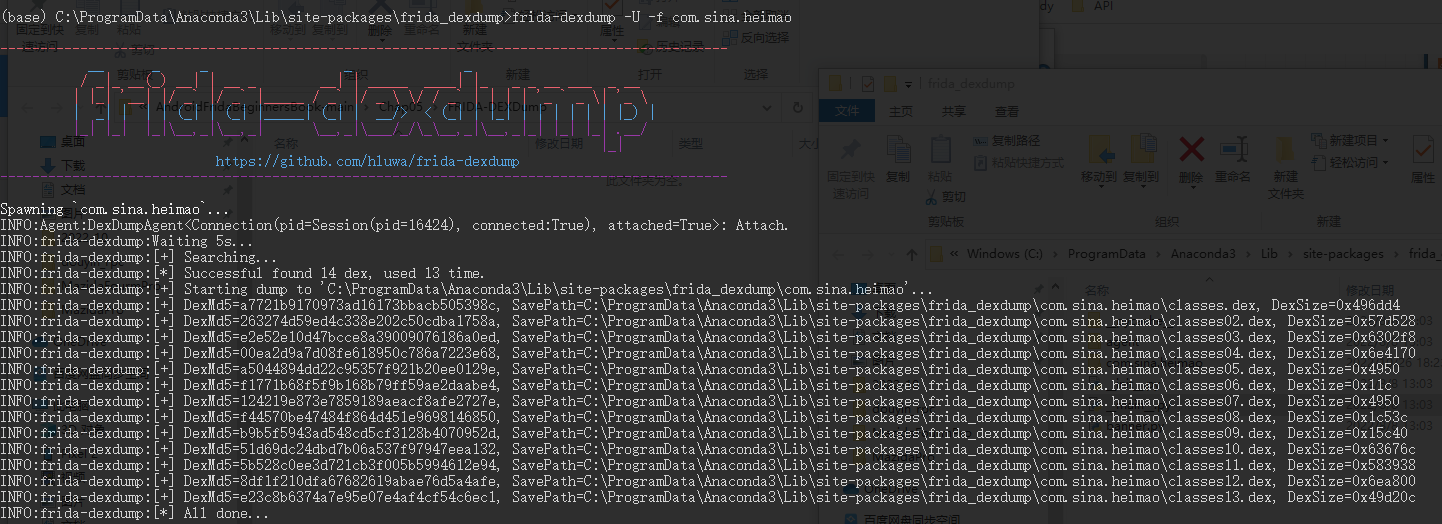Open 文件 tab in frida_dexdump Explorer window
This screenshot has width=1442, height=524.
[848, 111]
